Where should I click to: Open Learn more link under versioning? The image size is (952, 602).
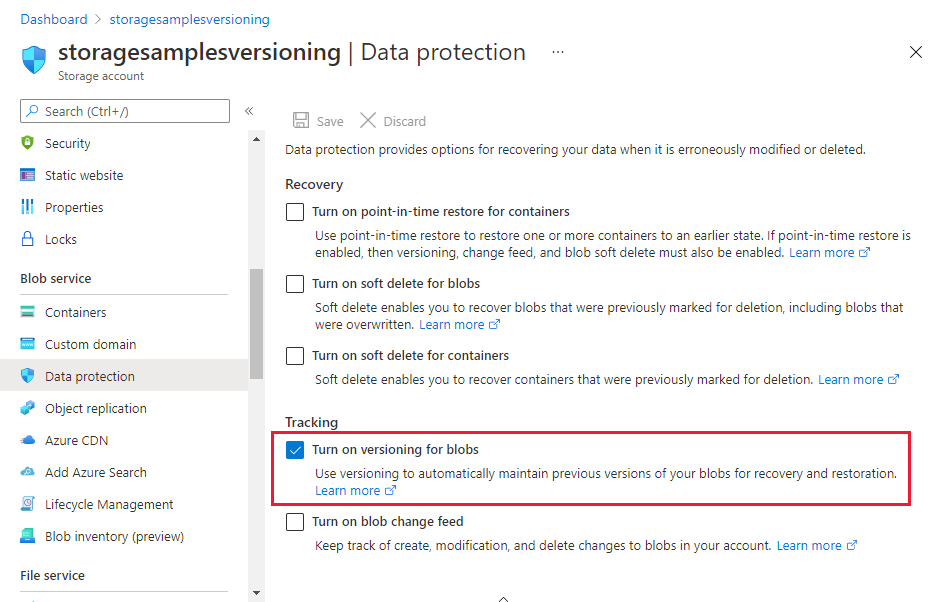tap(355, 490)
